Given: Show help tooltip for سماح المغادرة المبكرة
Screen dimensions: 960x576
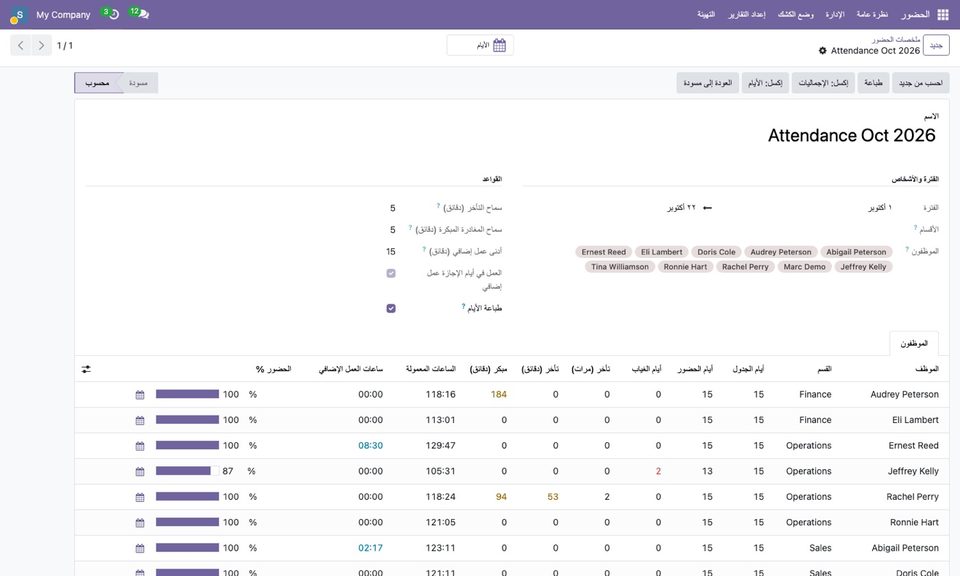Looking at the screenshot, I should click(410, 228).
